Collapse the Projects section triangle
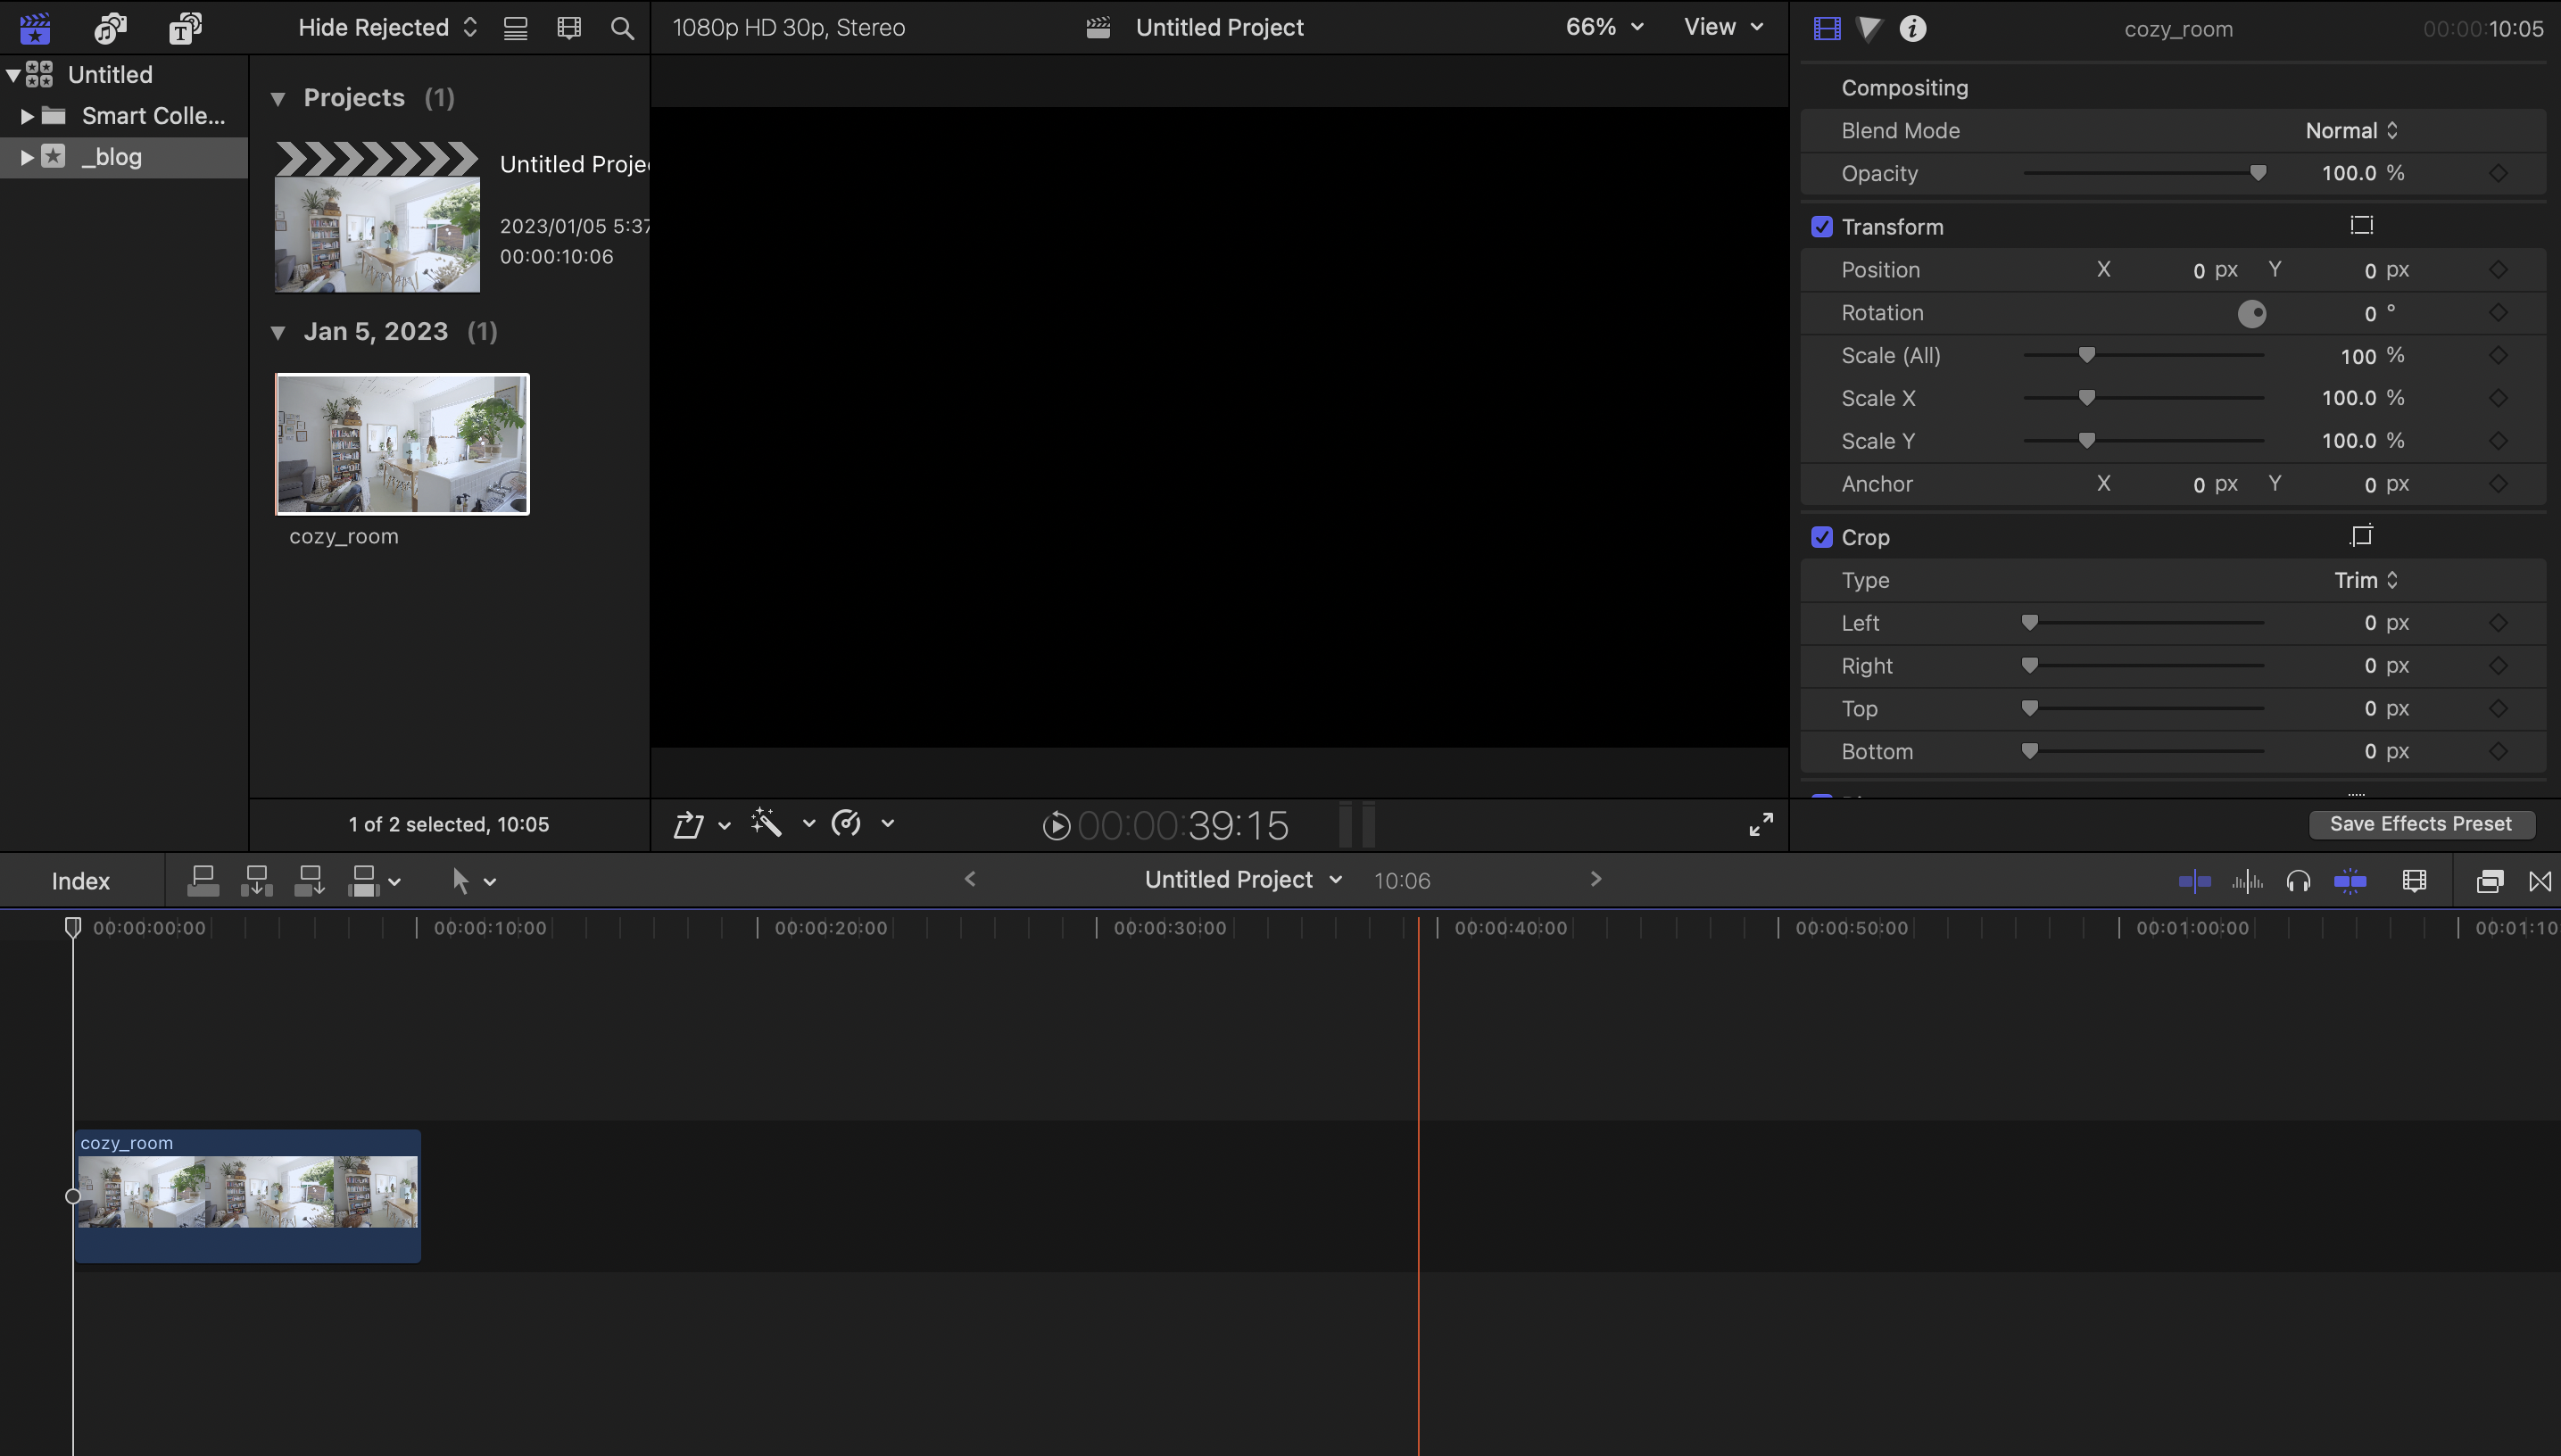The width and height of the screenshot is (2561, 1456). tap(278, 98)
